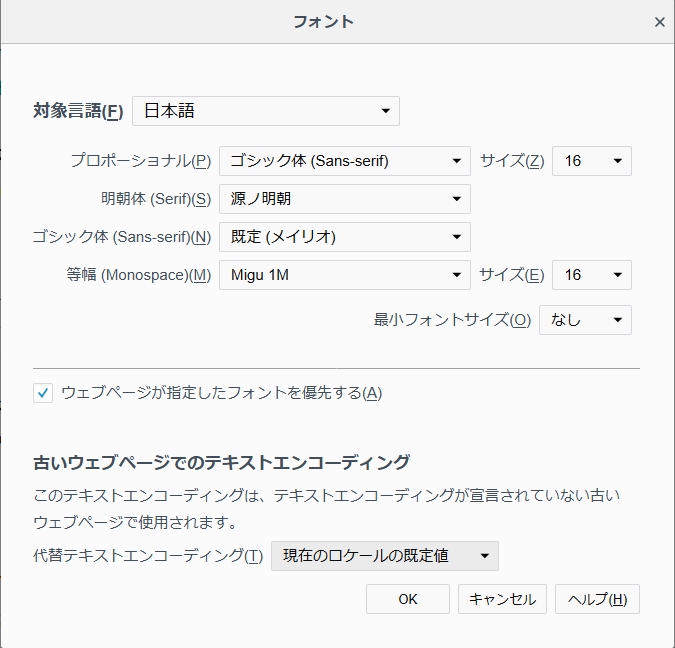The width and height of the screenshot is (675, 648).
Task: Open help with the ヘルプ(H) button
Action: (597, 599)
